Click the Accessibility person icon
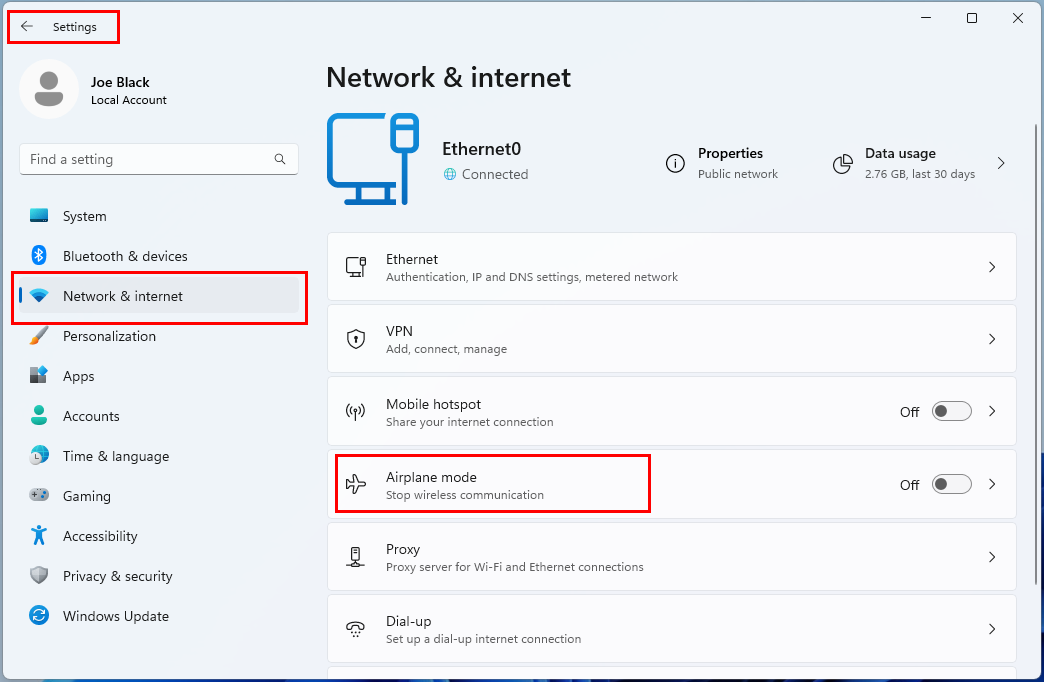The image size is (1044, 682). point(40,536)
